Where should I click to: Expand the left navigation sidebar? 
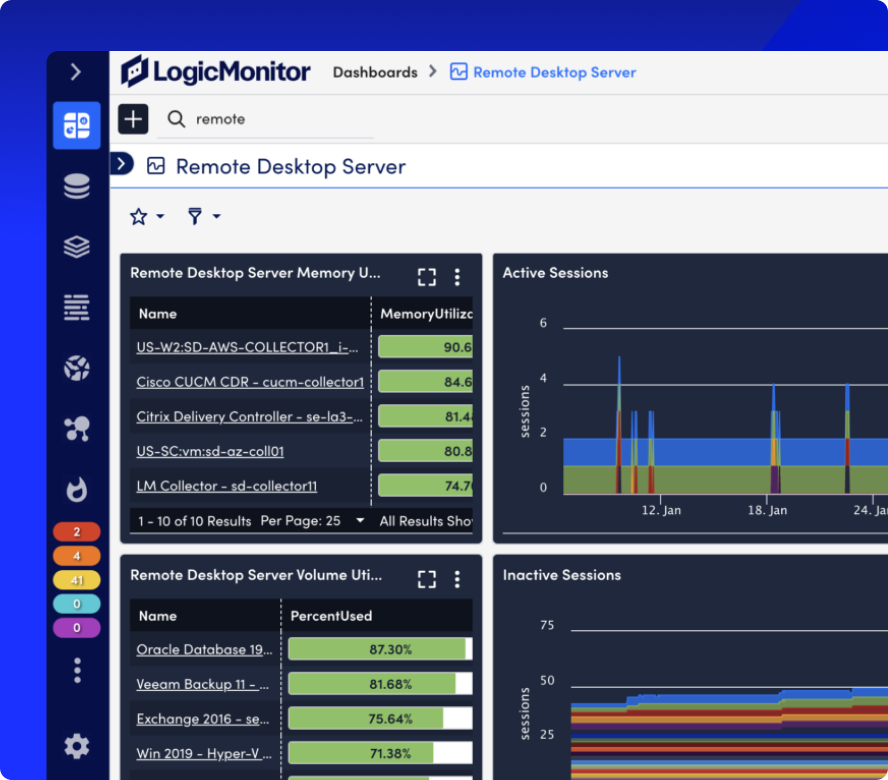pyautogui.click(x=76, y=72)
